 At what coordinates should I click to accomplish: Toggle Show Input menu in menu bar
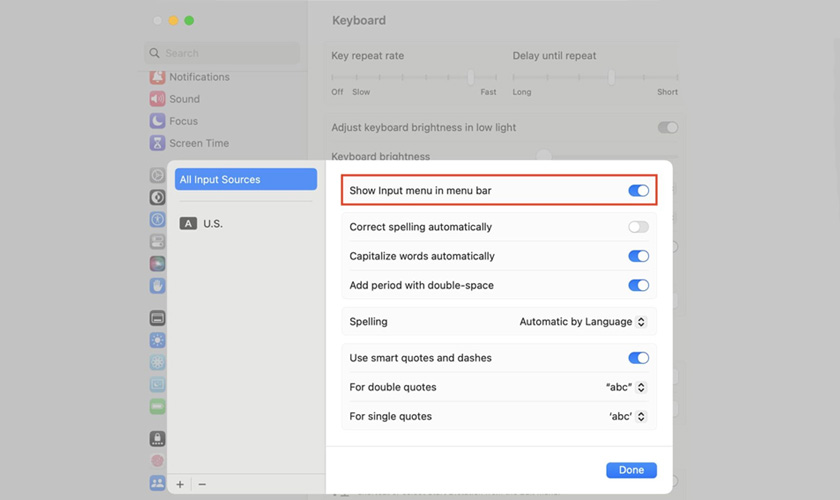coord(639,191)
